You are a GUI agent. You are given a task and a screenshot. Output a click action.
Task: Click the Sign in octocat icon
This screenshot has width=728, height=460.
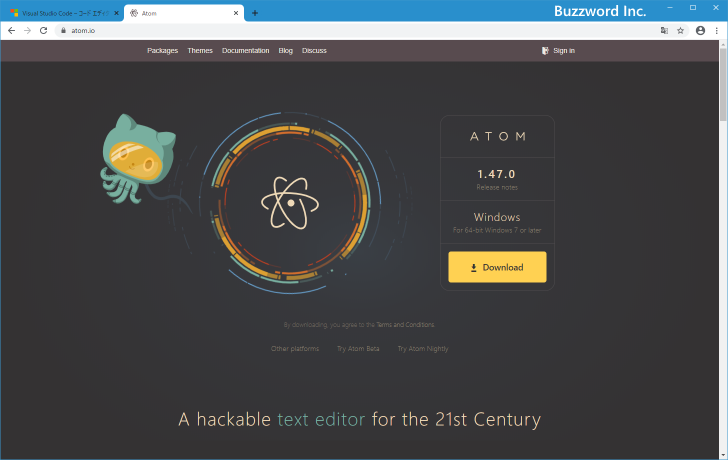click(545, 51)
